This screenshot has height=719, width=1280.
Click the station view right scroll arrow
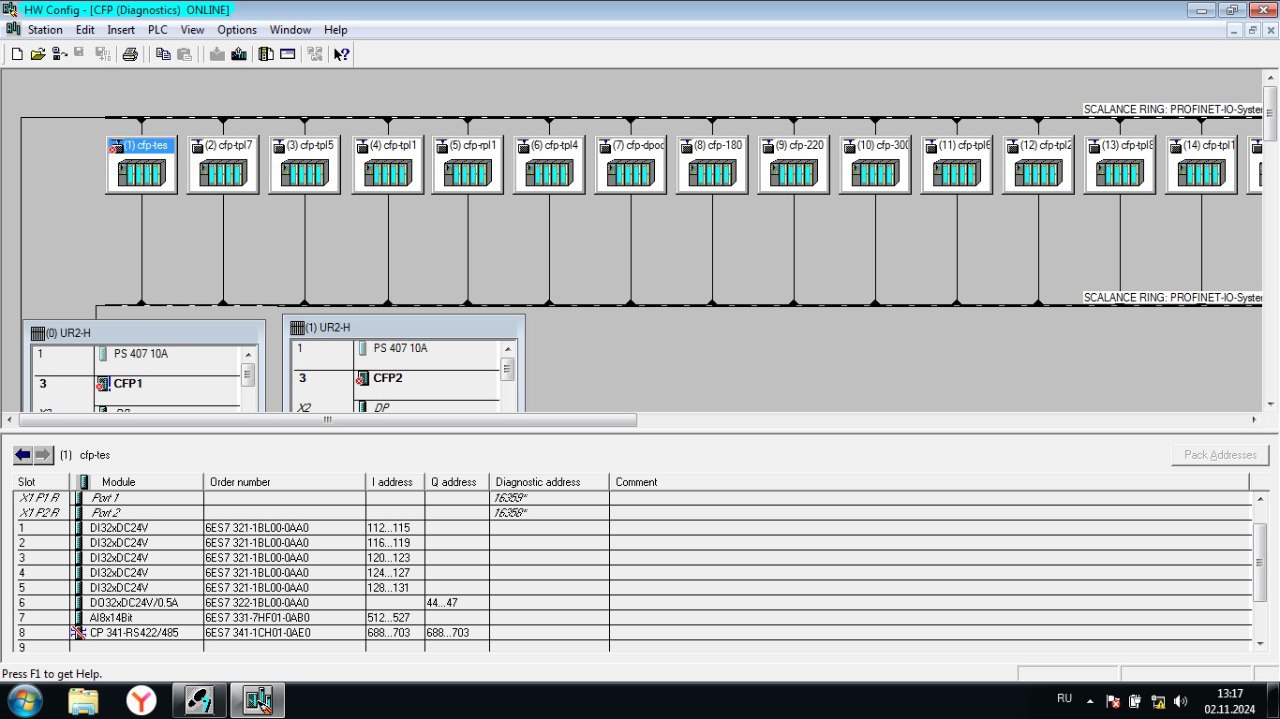(1255, 420)
